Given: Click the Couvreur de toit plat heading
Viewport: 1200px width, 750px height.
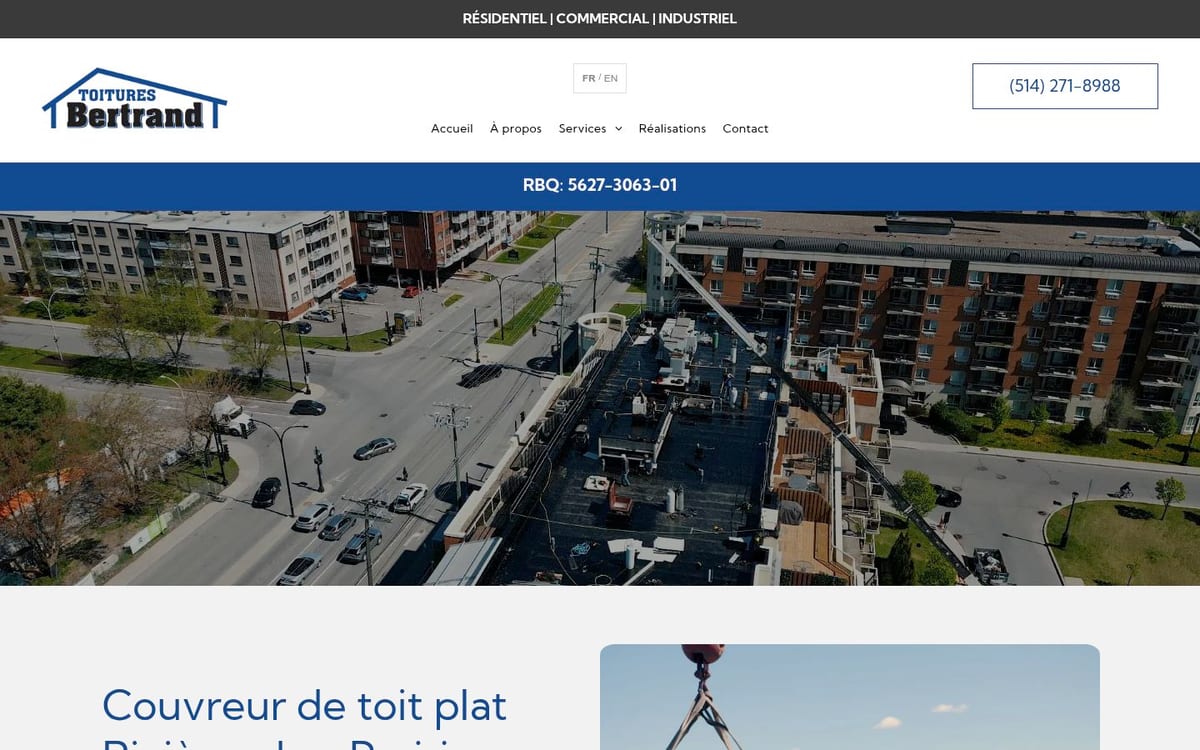Looking at the screenshot, I should (x=304, y=716).
